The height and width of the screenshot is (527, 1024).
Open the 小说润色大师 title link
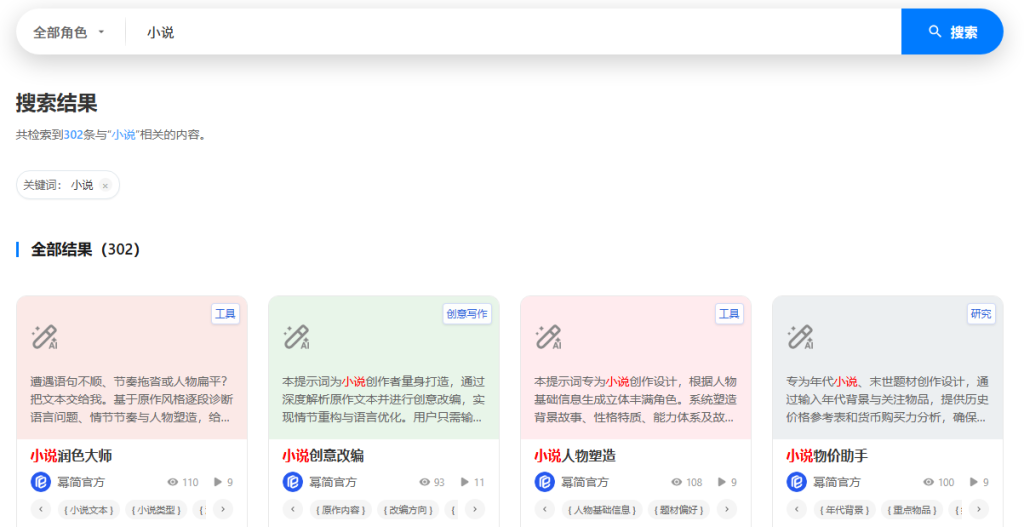click(71, 456)
